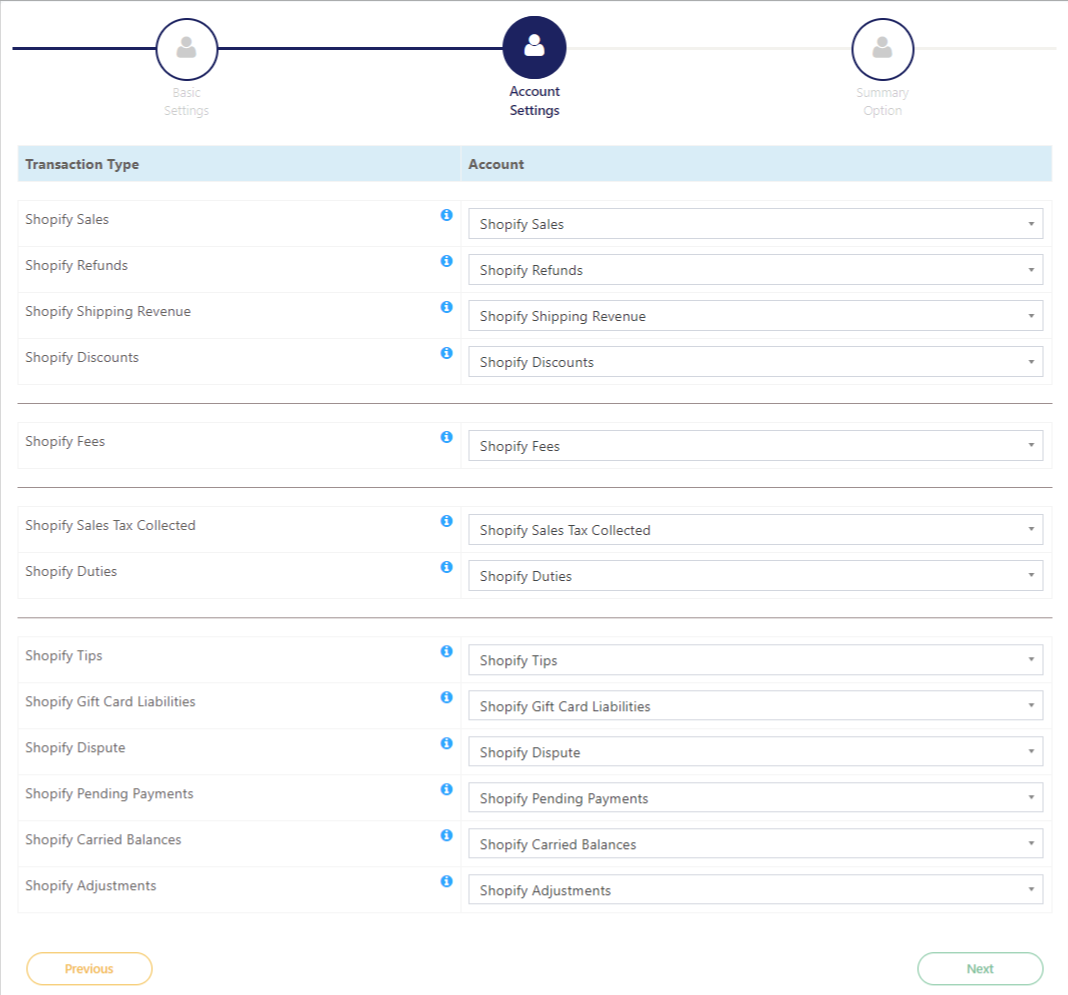Go to the Basic Settings step circle

tap(187, 49)
